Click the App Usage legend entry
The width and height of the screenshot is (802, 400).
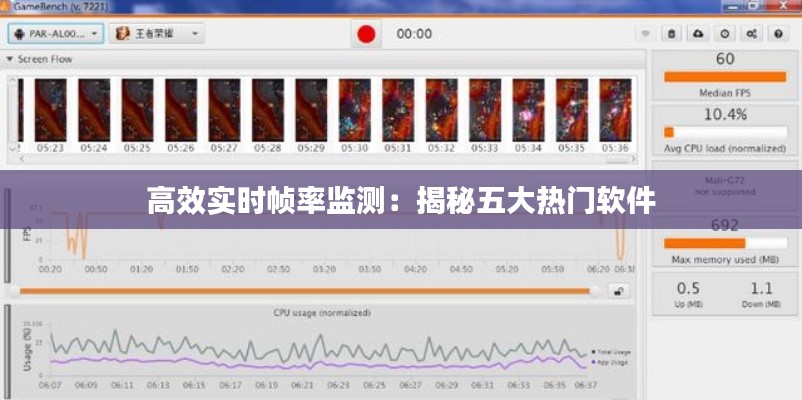(x=609, y=362)
